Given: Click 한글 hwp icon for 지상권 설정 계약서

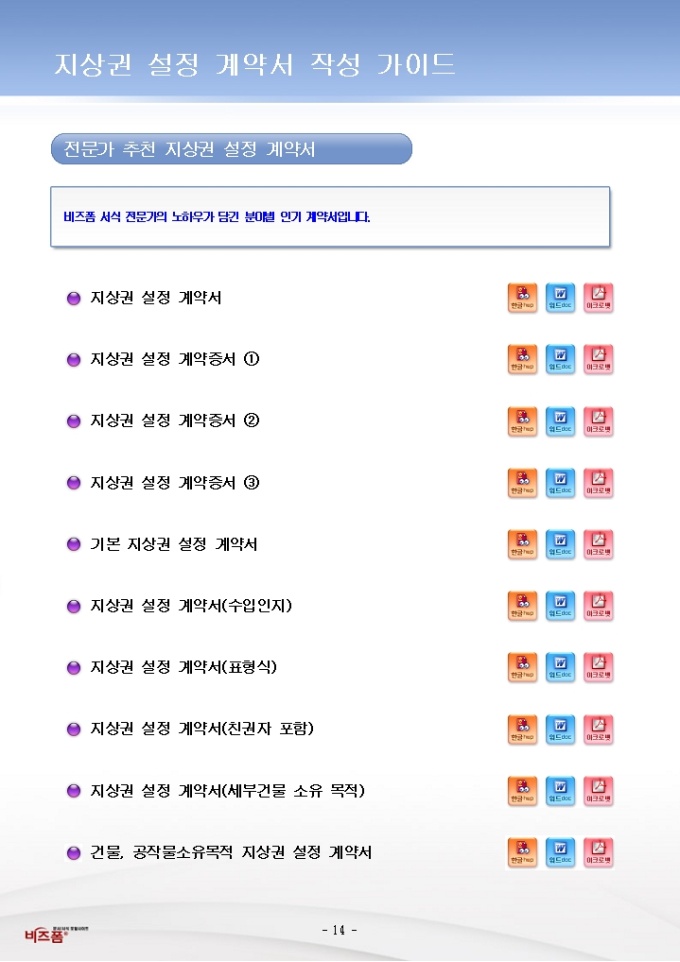Looking at the screenshot, I should 522,298.
